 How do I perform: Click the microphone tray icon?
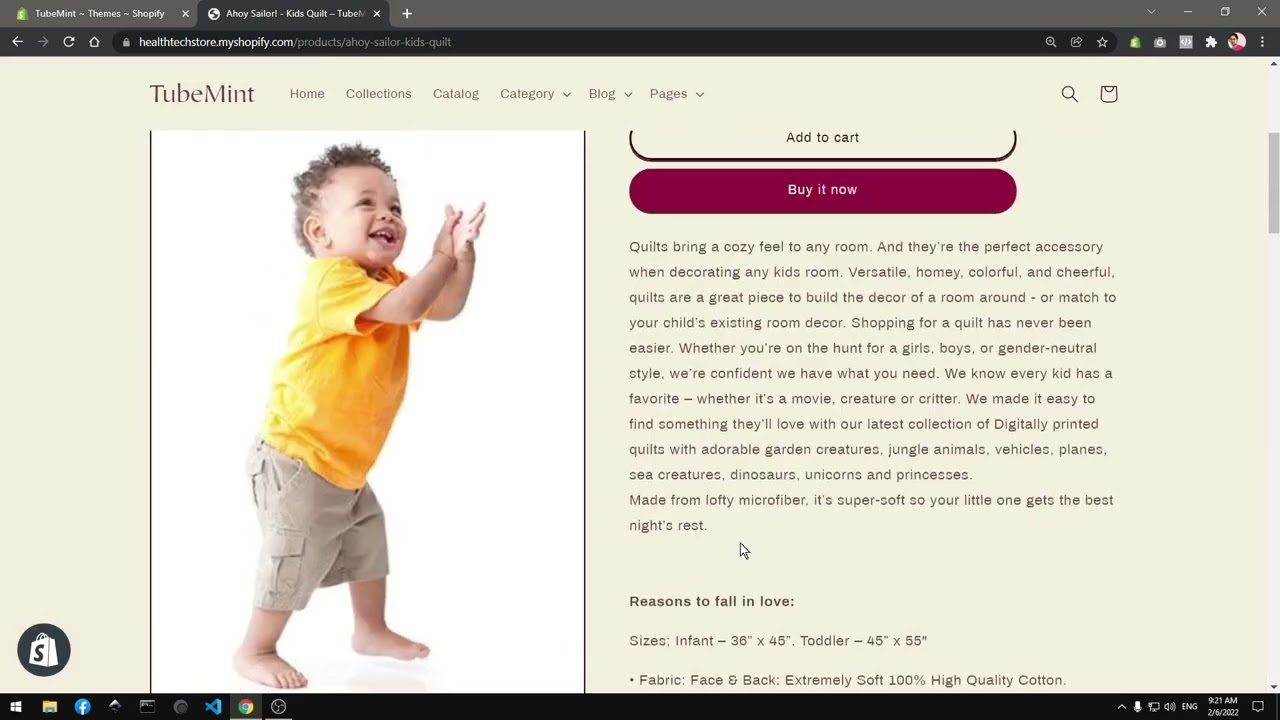click(x=1137, y=707)
